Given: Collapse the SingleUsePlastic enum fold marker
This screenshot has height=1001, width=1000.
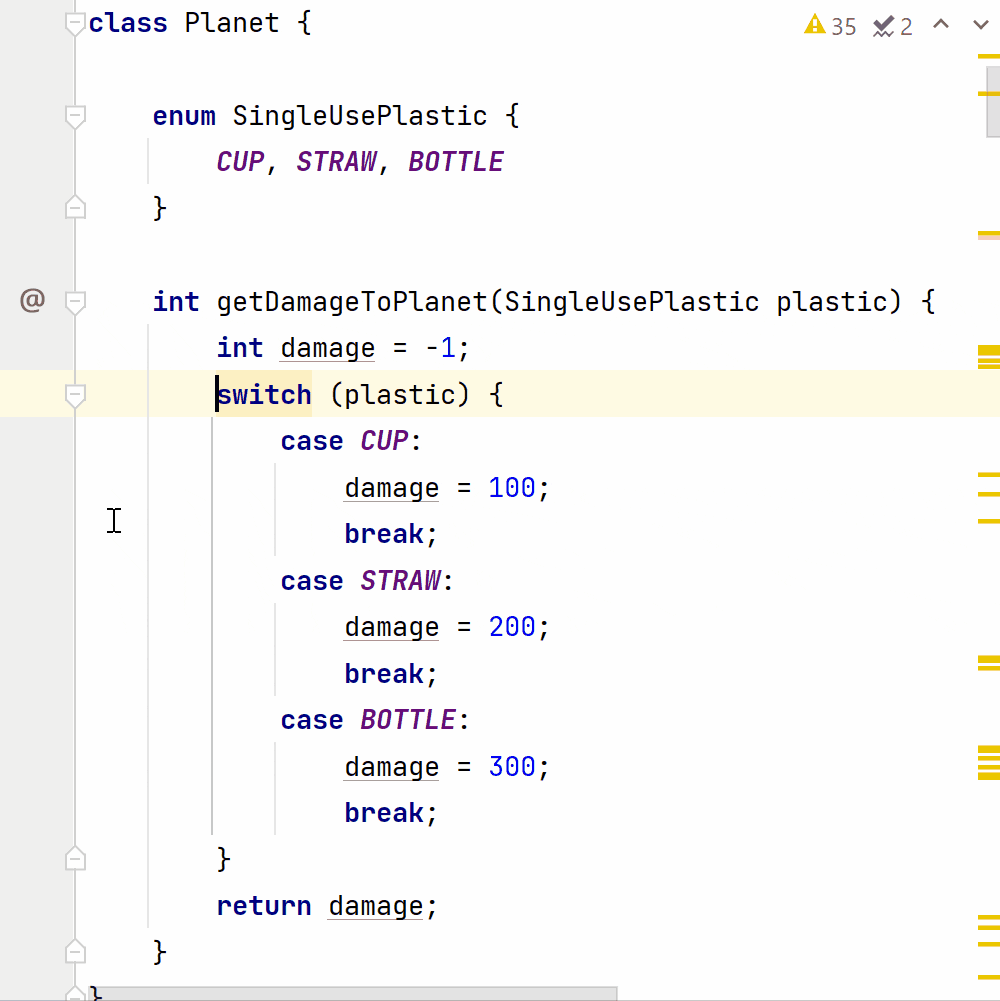Looking at the screenshot, I should click(x=75, y=117).
